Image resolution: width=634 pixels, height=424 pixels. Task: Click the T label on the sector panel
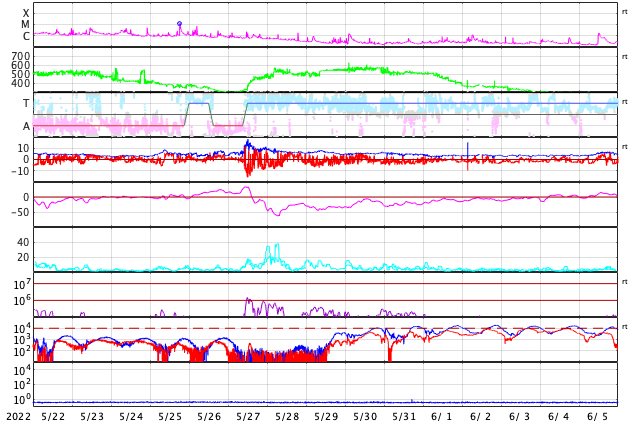click(26, 104)
